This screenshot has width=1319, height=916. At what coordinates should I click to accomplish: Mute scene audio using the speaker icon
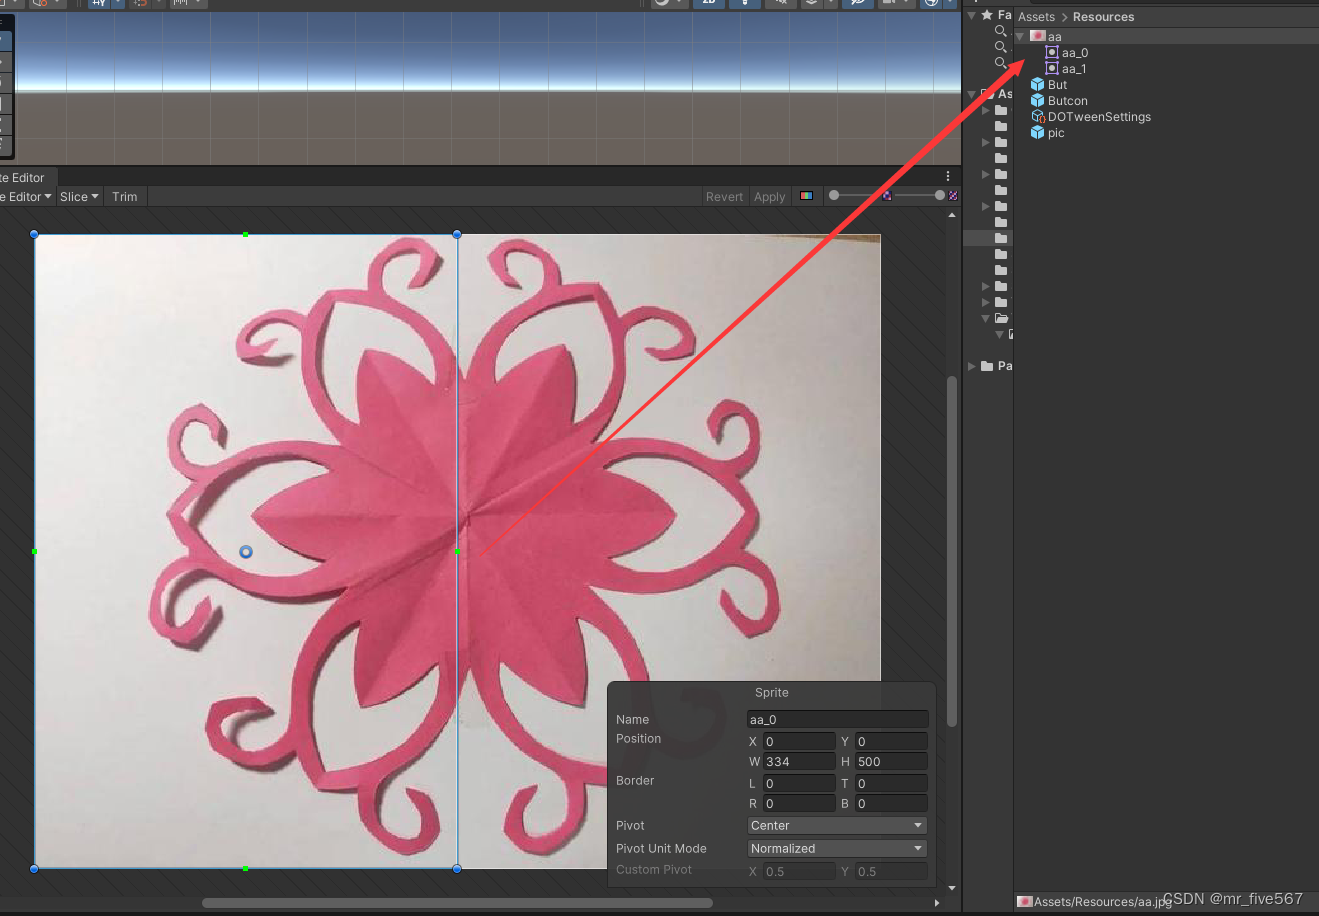tap(781, 4)
